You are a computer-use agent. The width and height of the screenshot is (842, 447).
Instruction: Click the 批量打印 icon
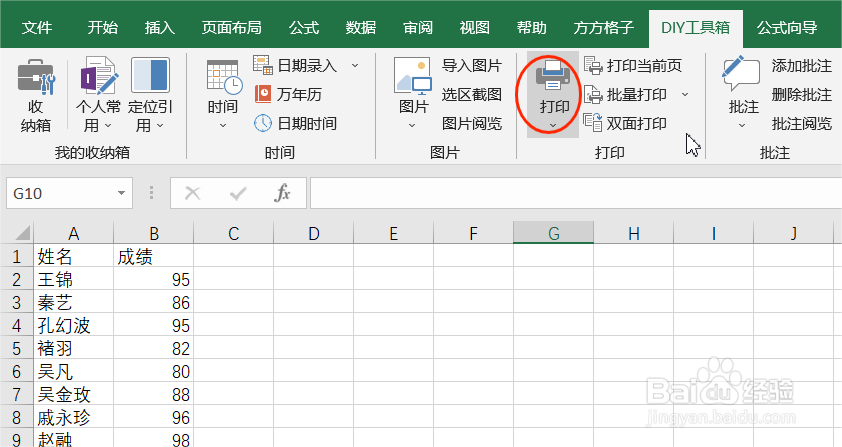(593, 95)
